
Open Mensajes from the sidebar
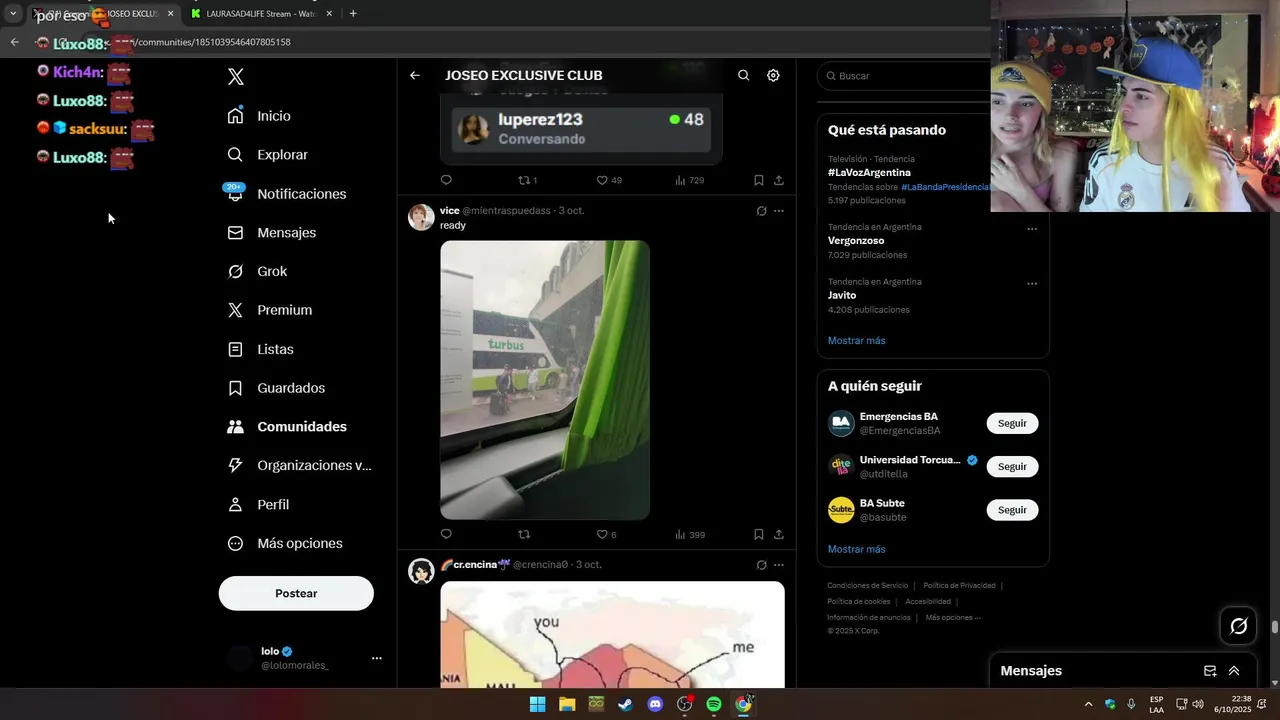pos(271,232)
